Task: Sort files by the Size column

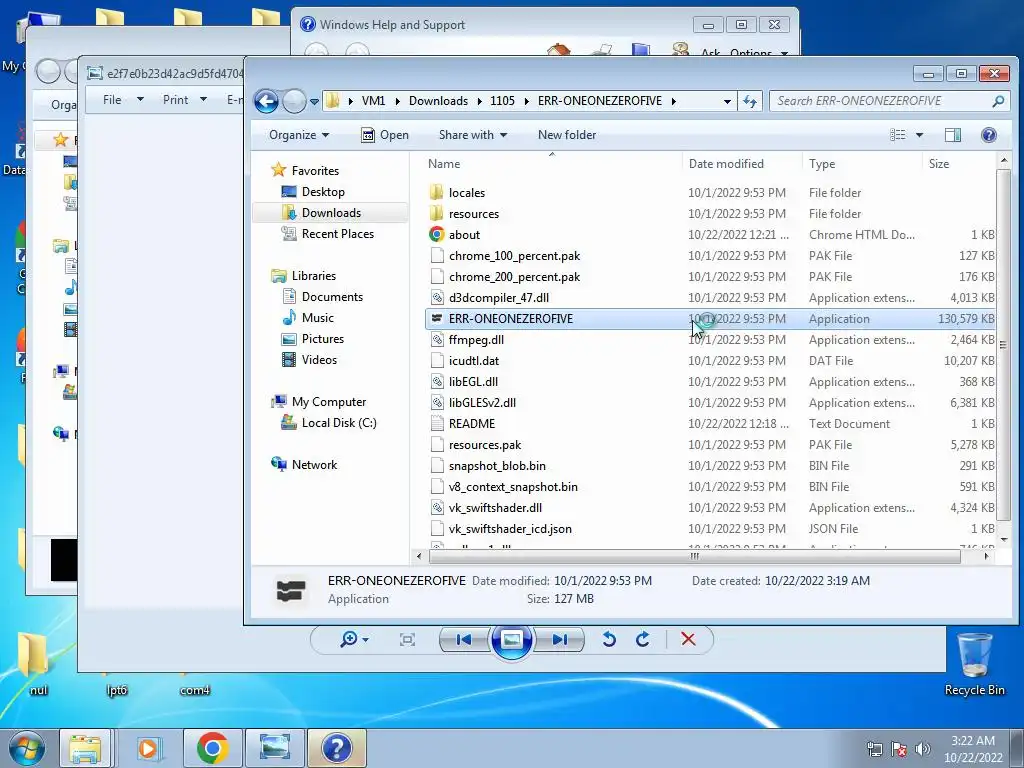Action: click(958, 164)
